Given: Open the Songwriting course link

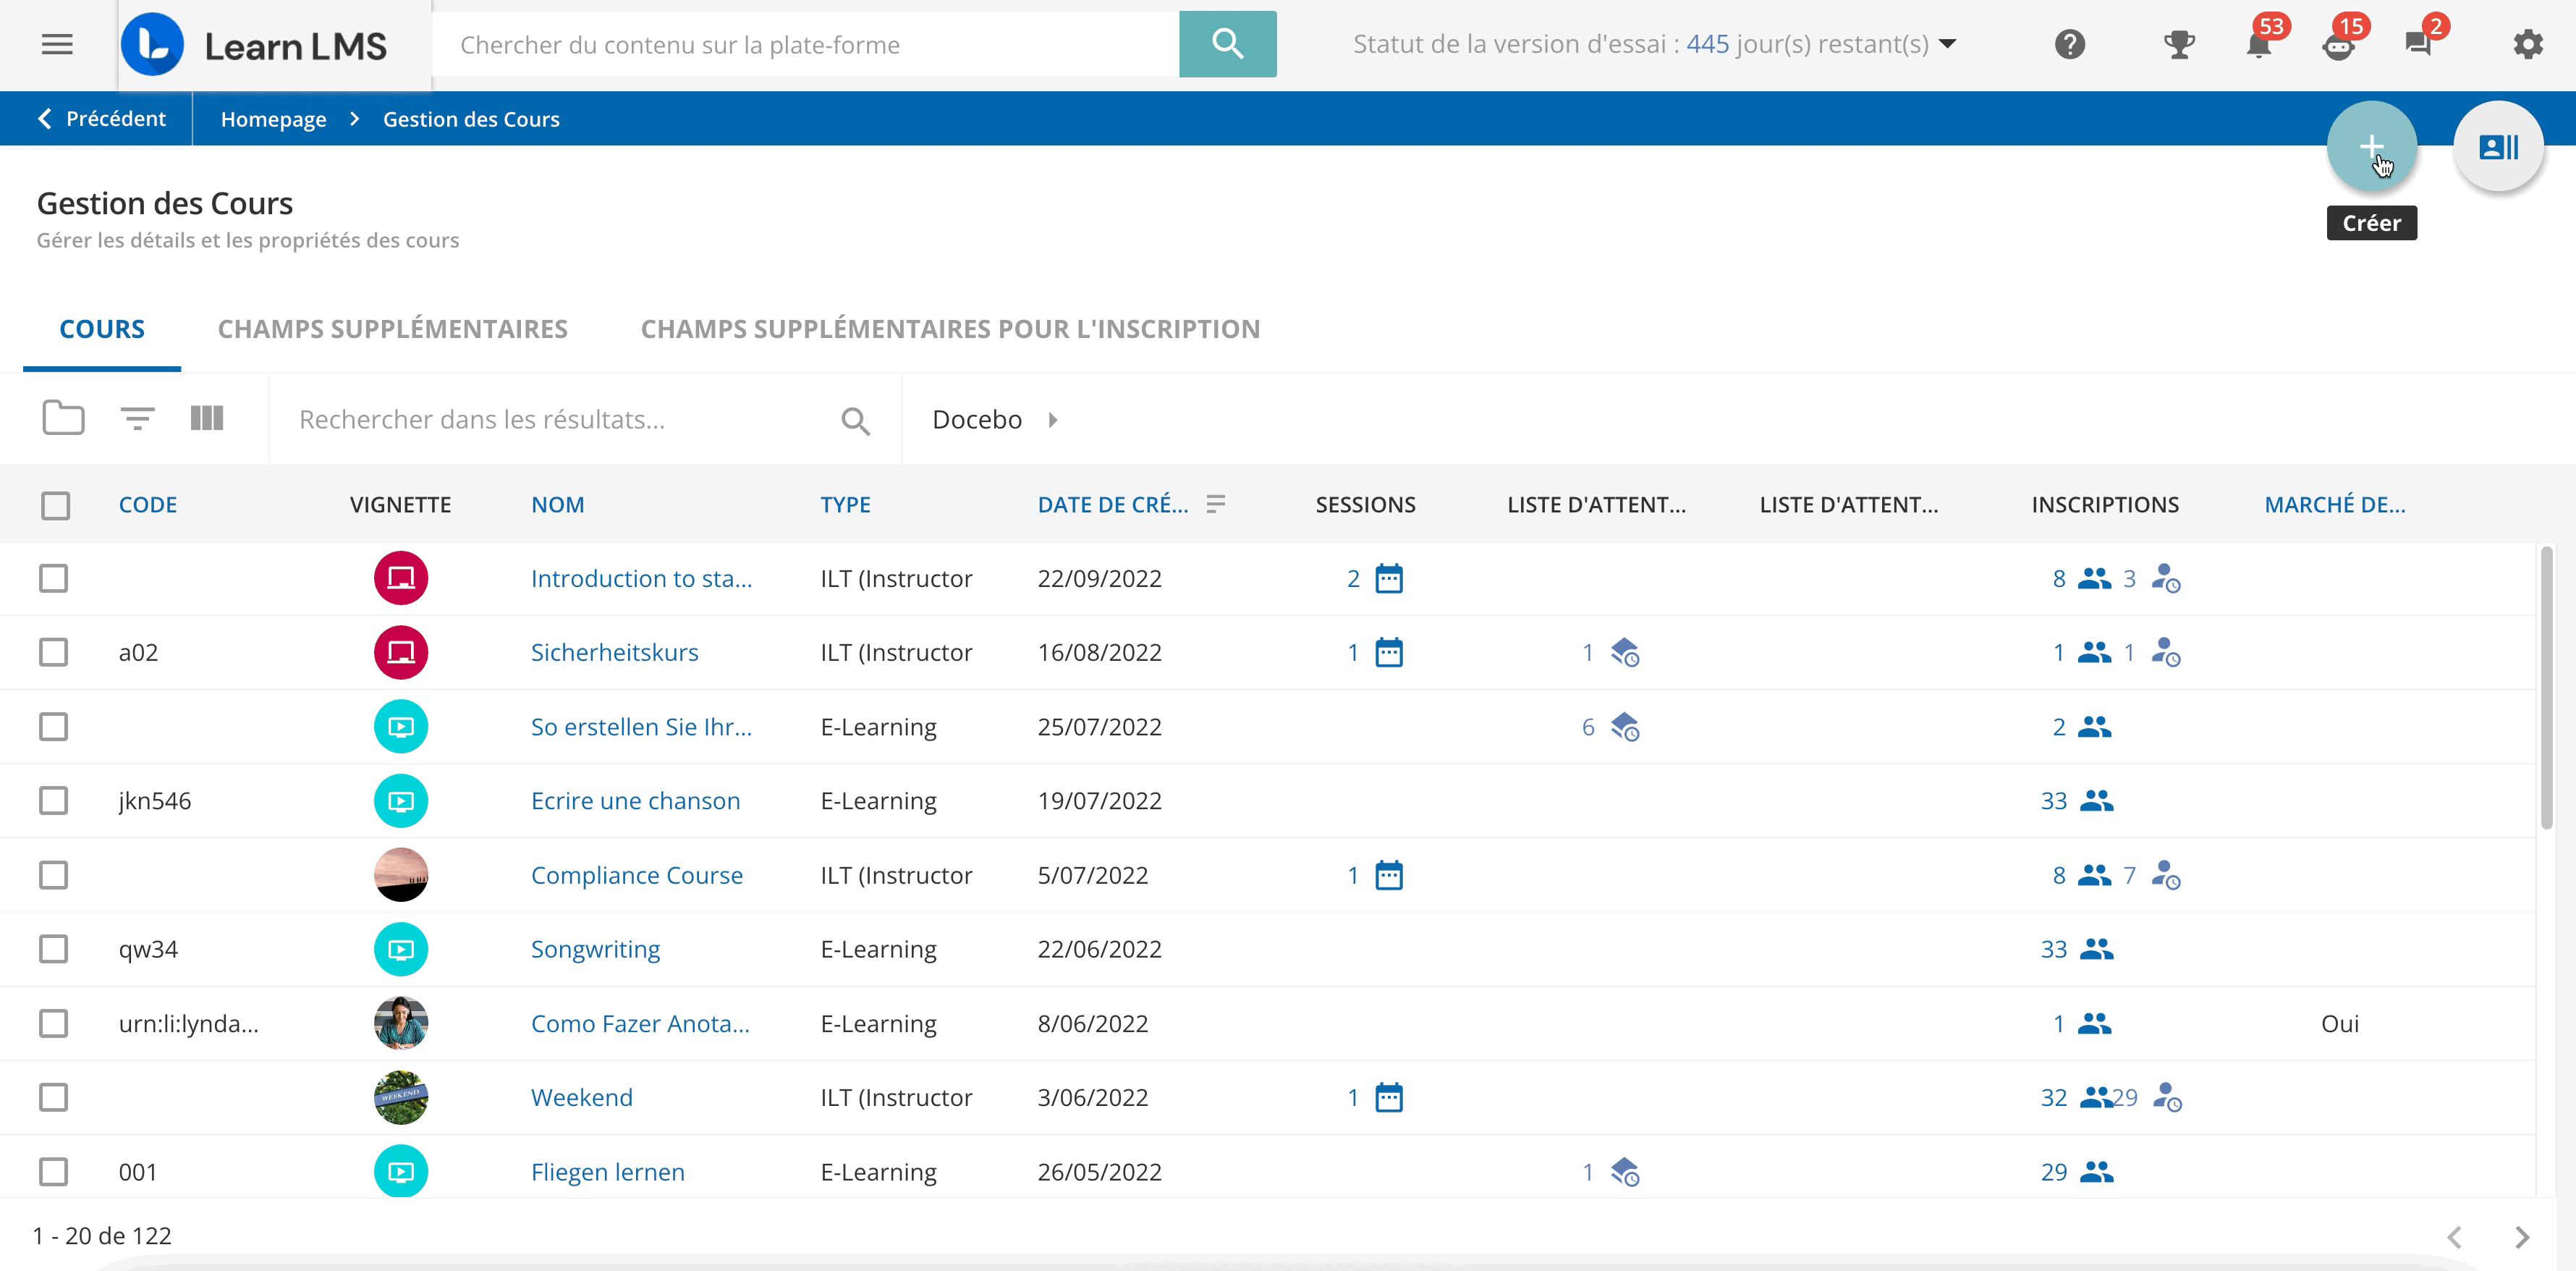Looking at the screenshot, I should tap(595, 949).
